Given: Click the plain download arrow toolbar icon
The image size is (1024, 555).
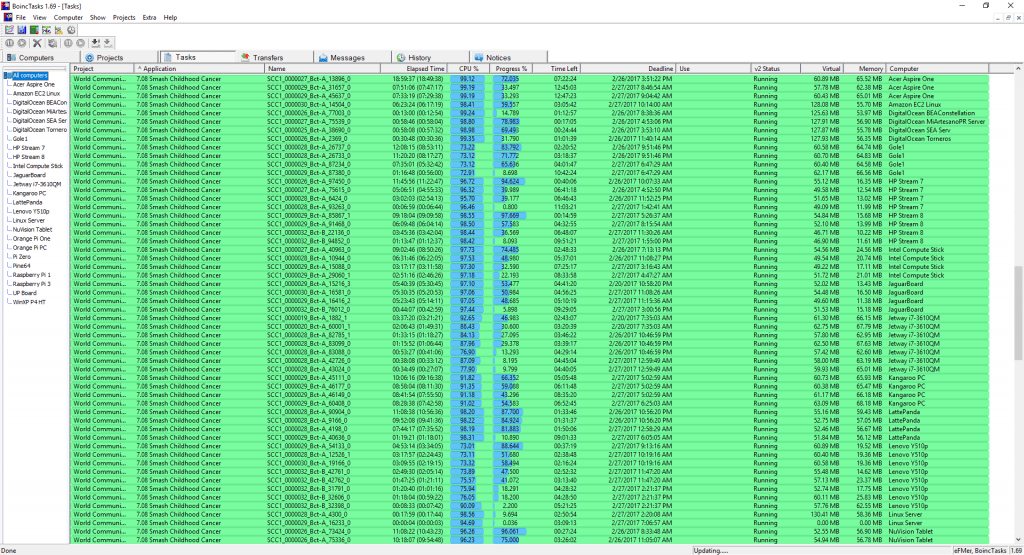Looking at the screenshot, I should (108, 43).
